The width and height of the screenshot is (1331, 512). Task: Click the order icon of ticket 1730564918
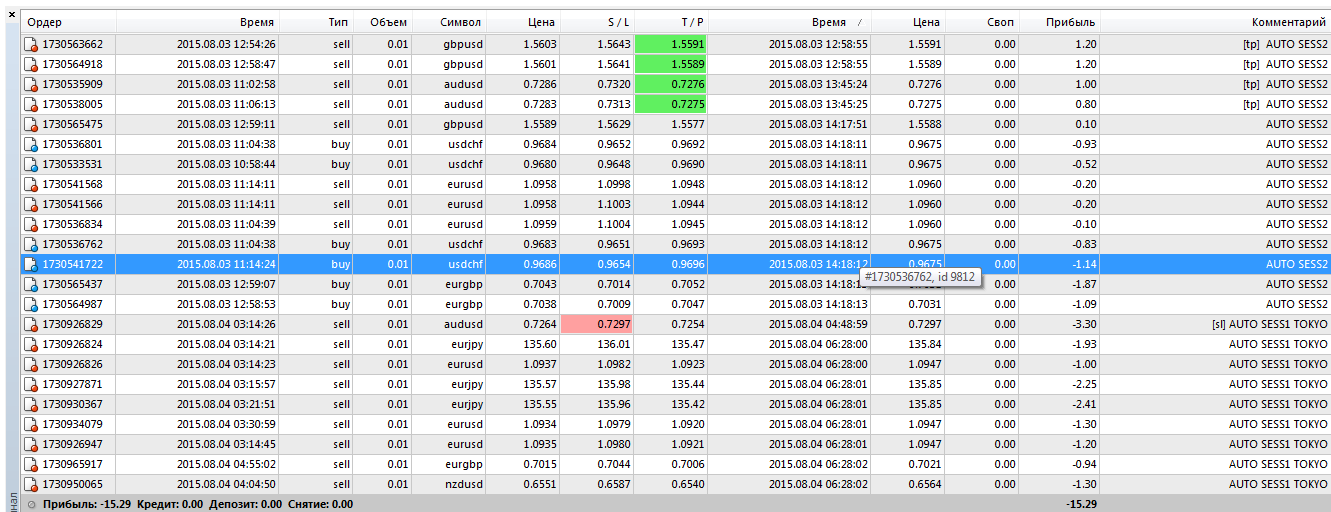point(31,64)
